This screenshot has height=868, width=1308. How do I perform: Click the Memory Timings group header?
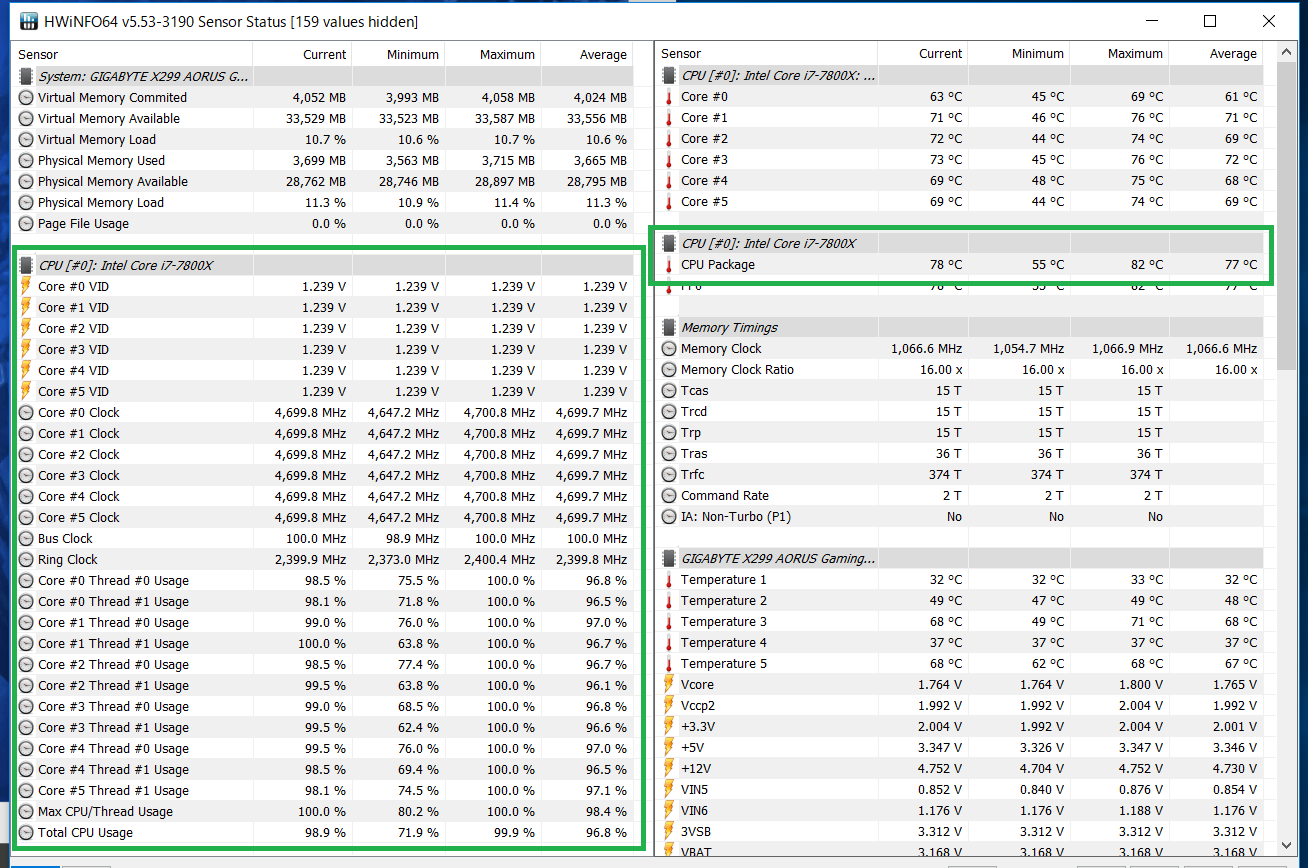(x=960, y=327)
